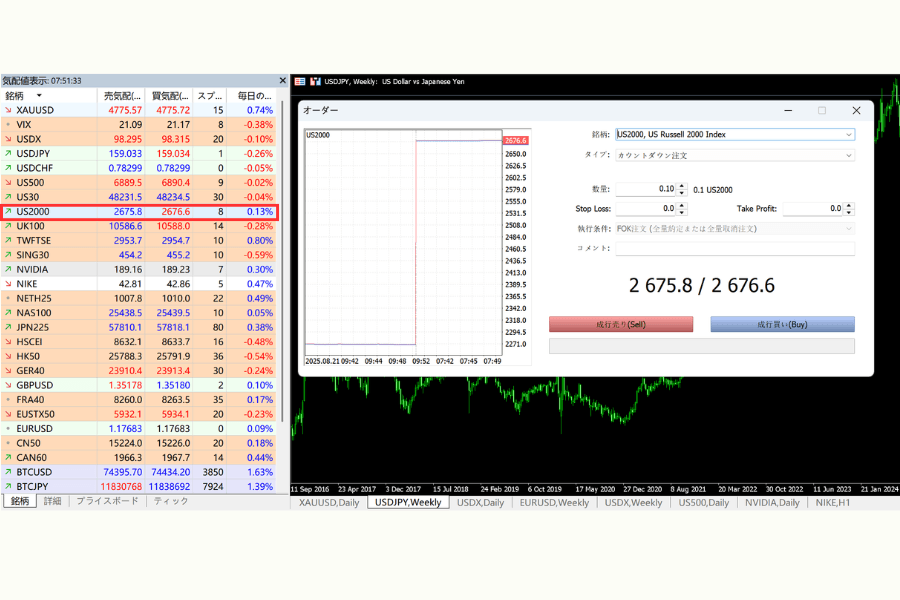The width and height of the screenshot is (900, 600).
Task: Expand the order type dropdown
Action: pyautogui.click(x=849, y=156)
